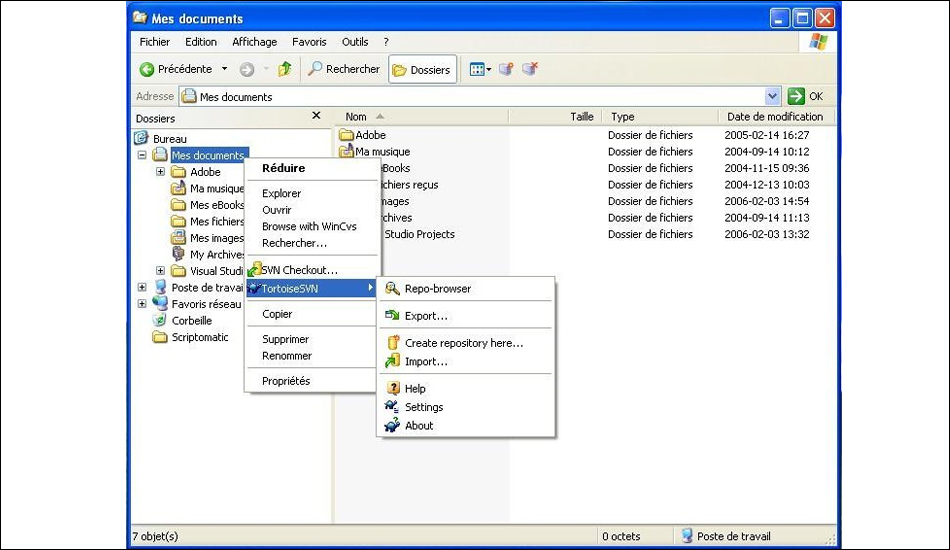This screenshot has width=950, height=550.
Task: Open the Affichage menu
Action: point(254,42)
